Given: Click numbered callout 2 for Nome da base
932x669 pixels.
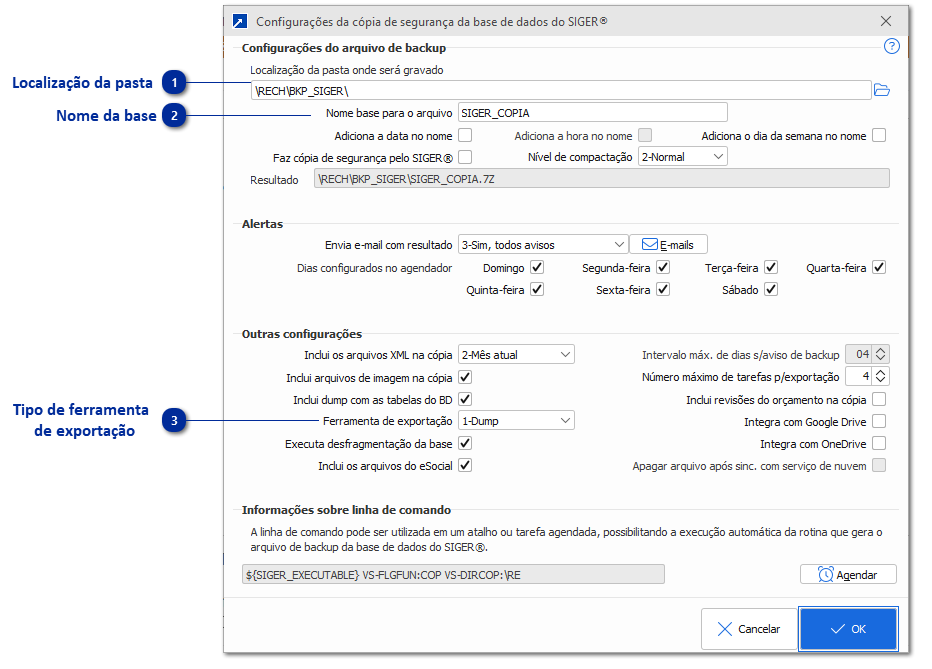Looking at the screenshot, I should [x=174, y=115].
